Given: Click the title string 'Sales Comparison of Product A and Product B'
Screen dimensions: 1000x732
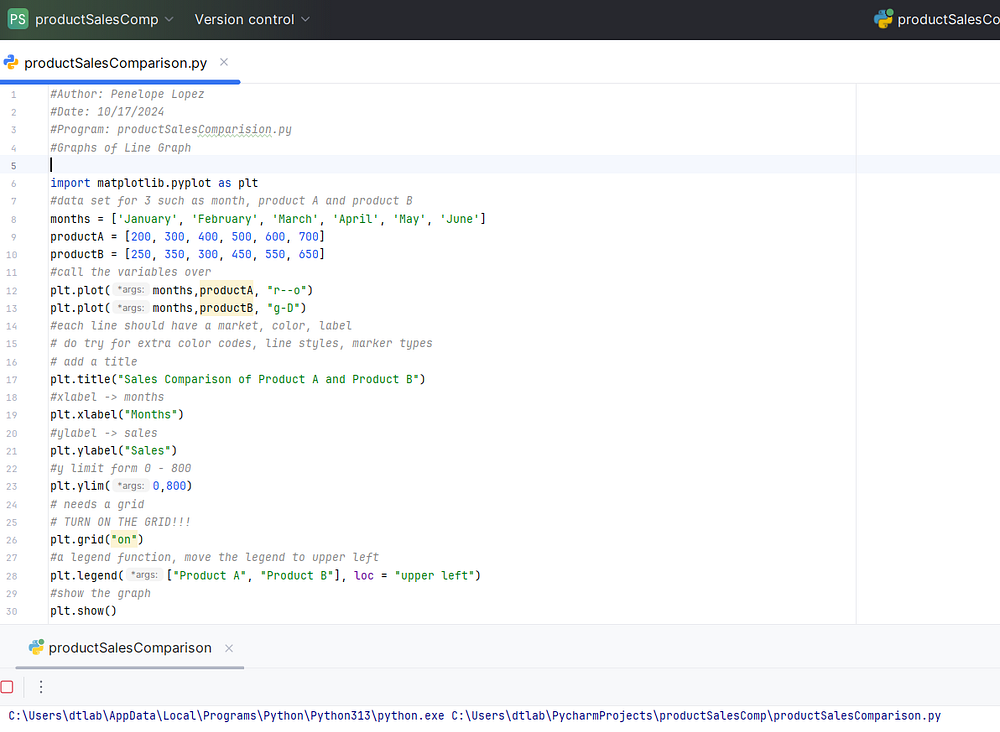Looking at the screenshot, I should (x=268, y=379).
